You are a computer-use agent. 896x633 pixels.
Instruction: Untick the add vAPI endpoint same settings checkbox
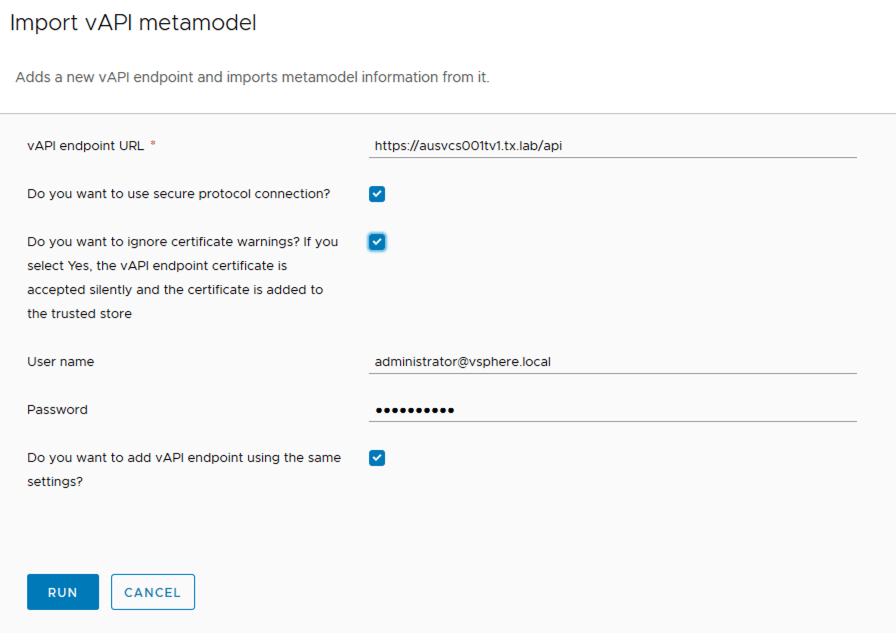(377, 458)
